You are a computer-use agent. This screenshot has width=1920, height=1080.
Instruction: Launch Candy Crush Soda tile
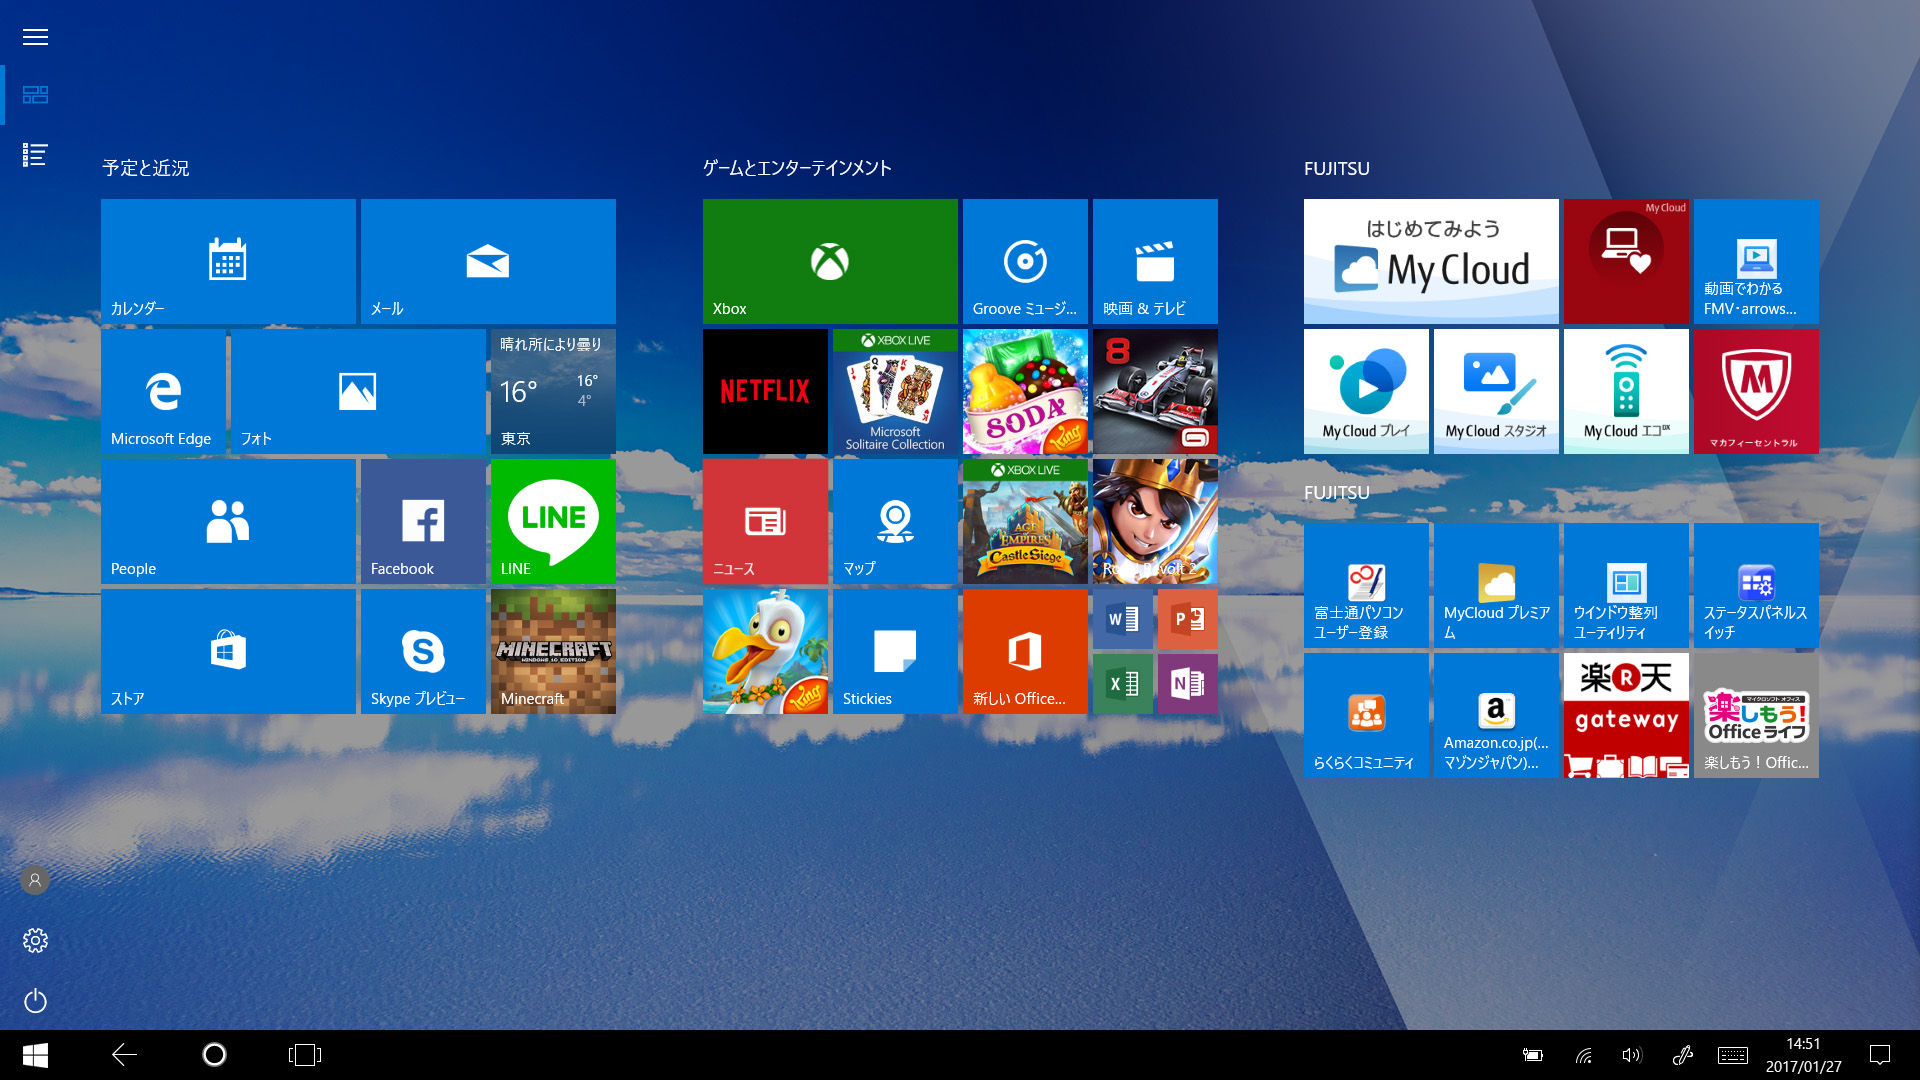[x=1025, y=391]
